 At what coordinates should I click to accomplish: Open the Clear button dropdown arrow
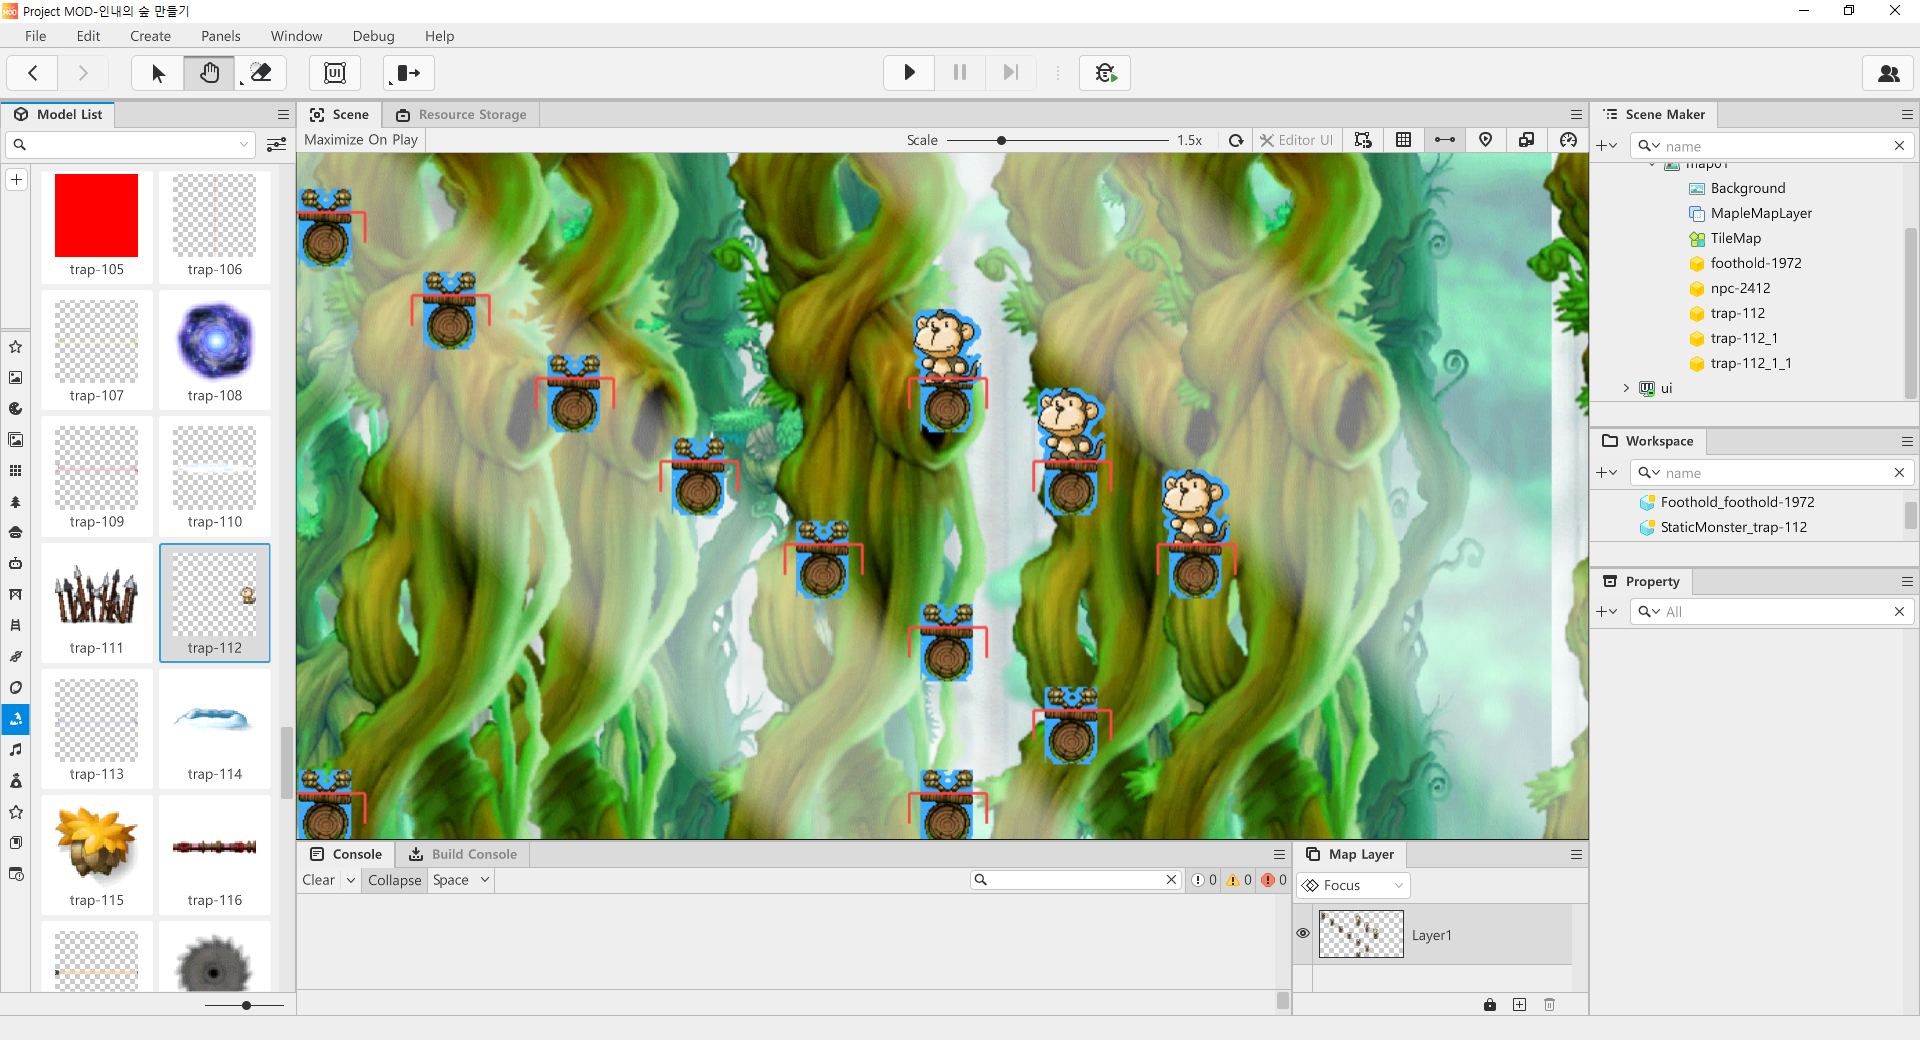point(351,880)
